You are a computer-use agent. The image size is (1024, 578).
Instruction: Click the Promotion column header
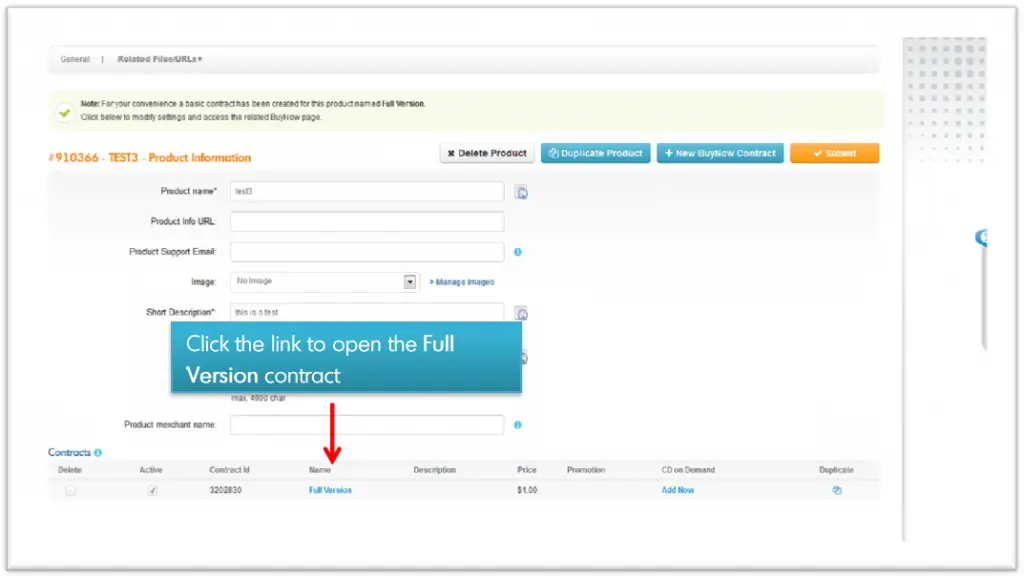pos(586,470)
